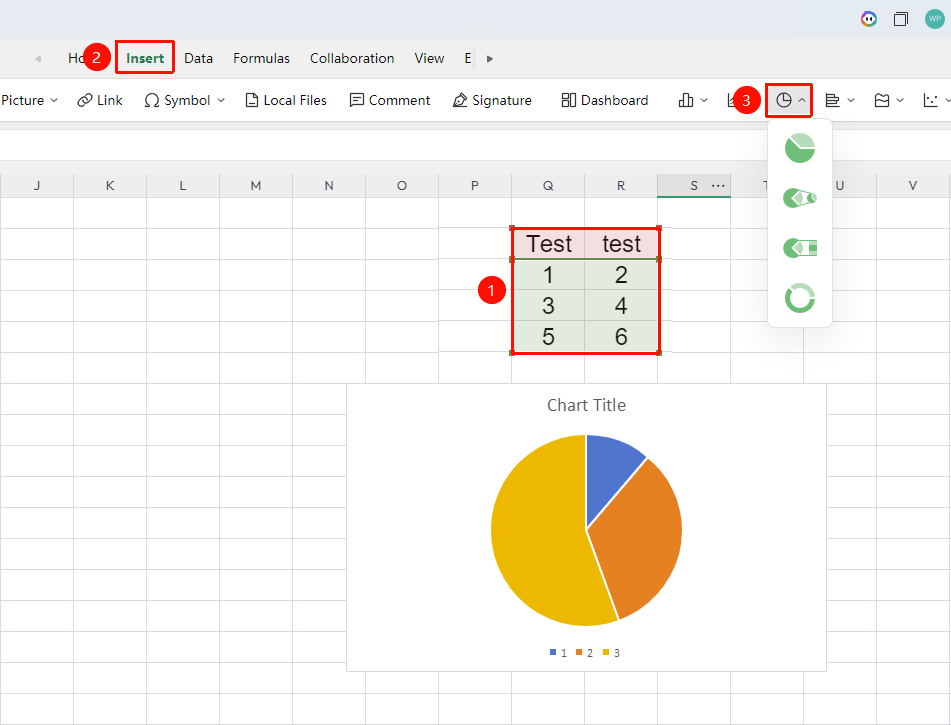The image size is (951, 725).
Task: Go to the Formulas tab
Action: [261, 58]
